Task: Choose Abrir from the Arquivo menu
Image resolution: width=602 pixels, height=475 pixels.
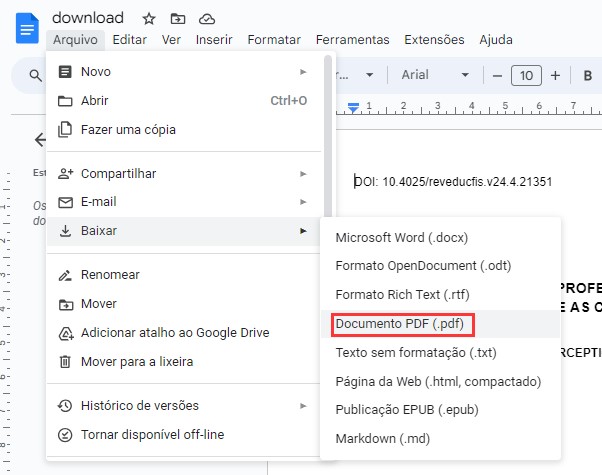Action: (184, 101)
